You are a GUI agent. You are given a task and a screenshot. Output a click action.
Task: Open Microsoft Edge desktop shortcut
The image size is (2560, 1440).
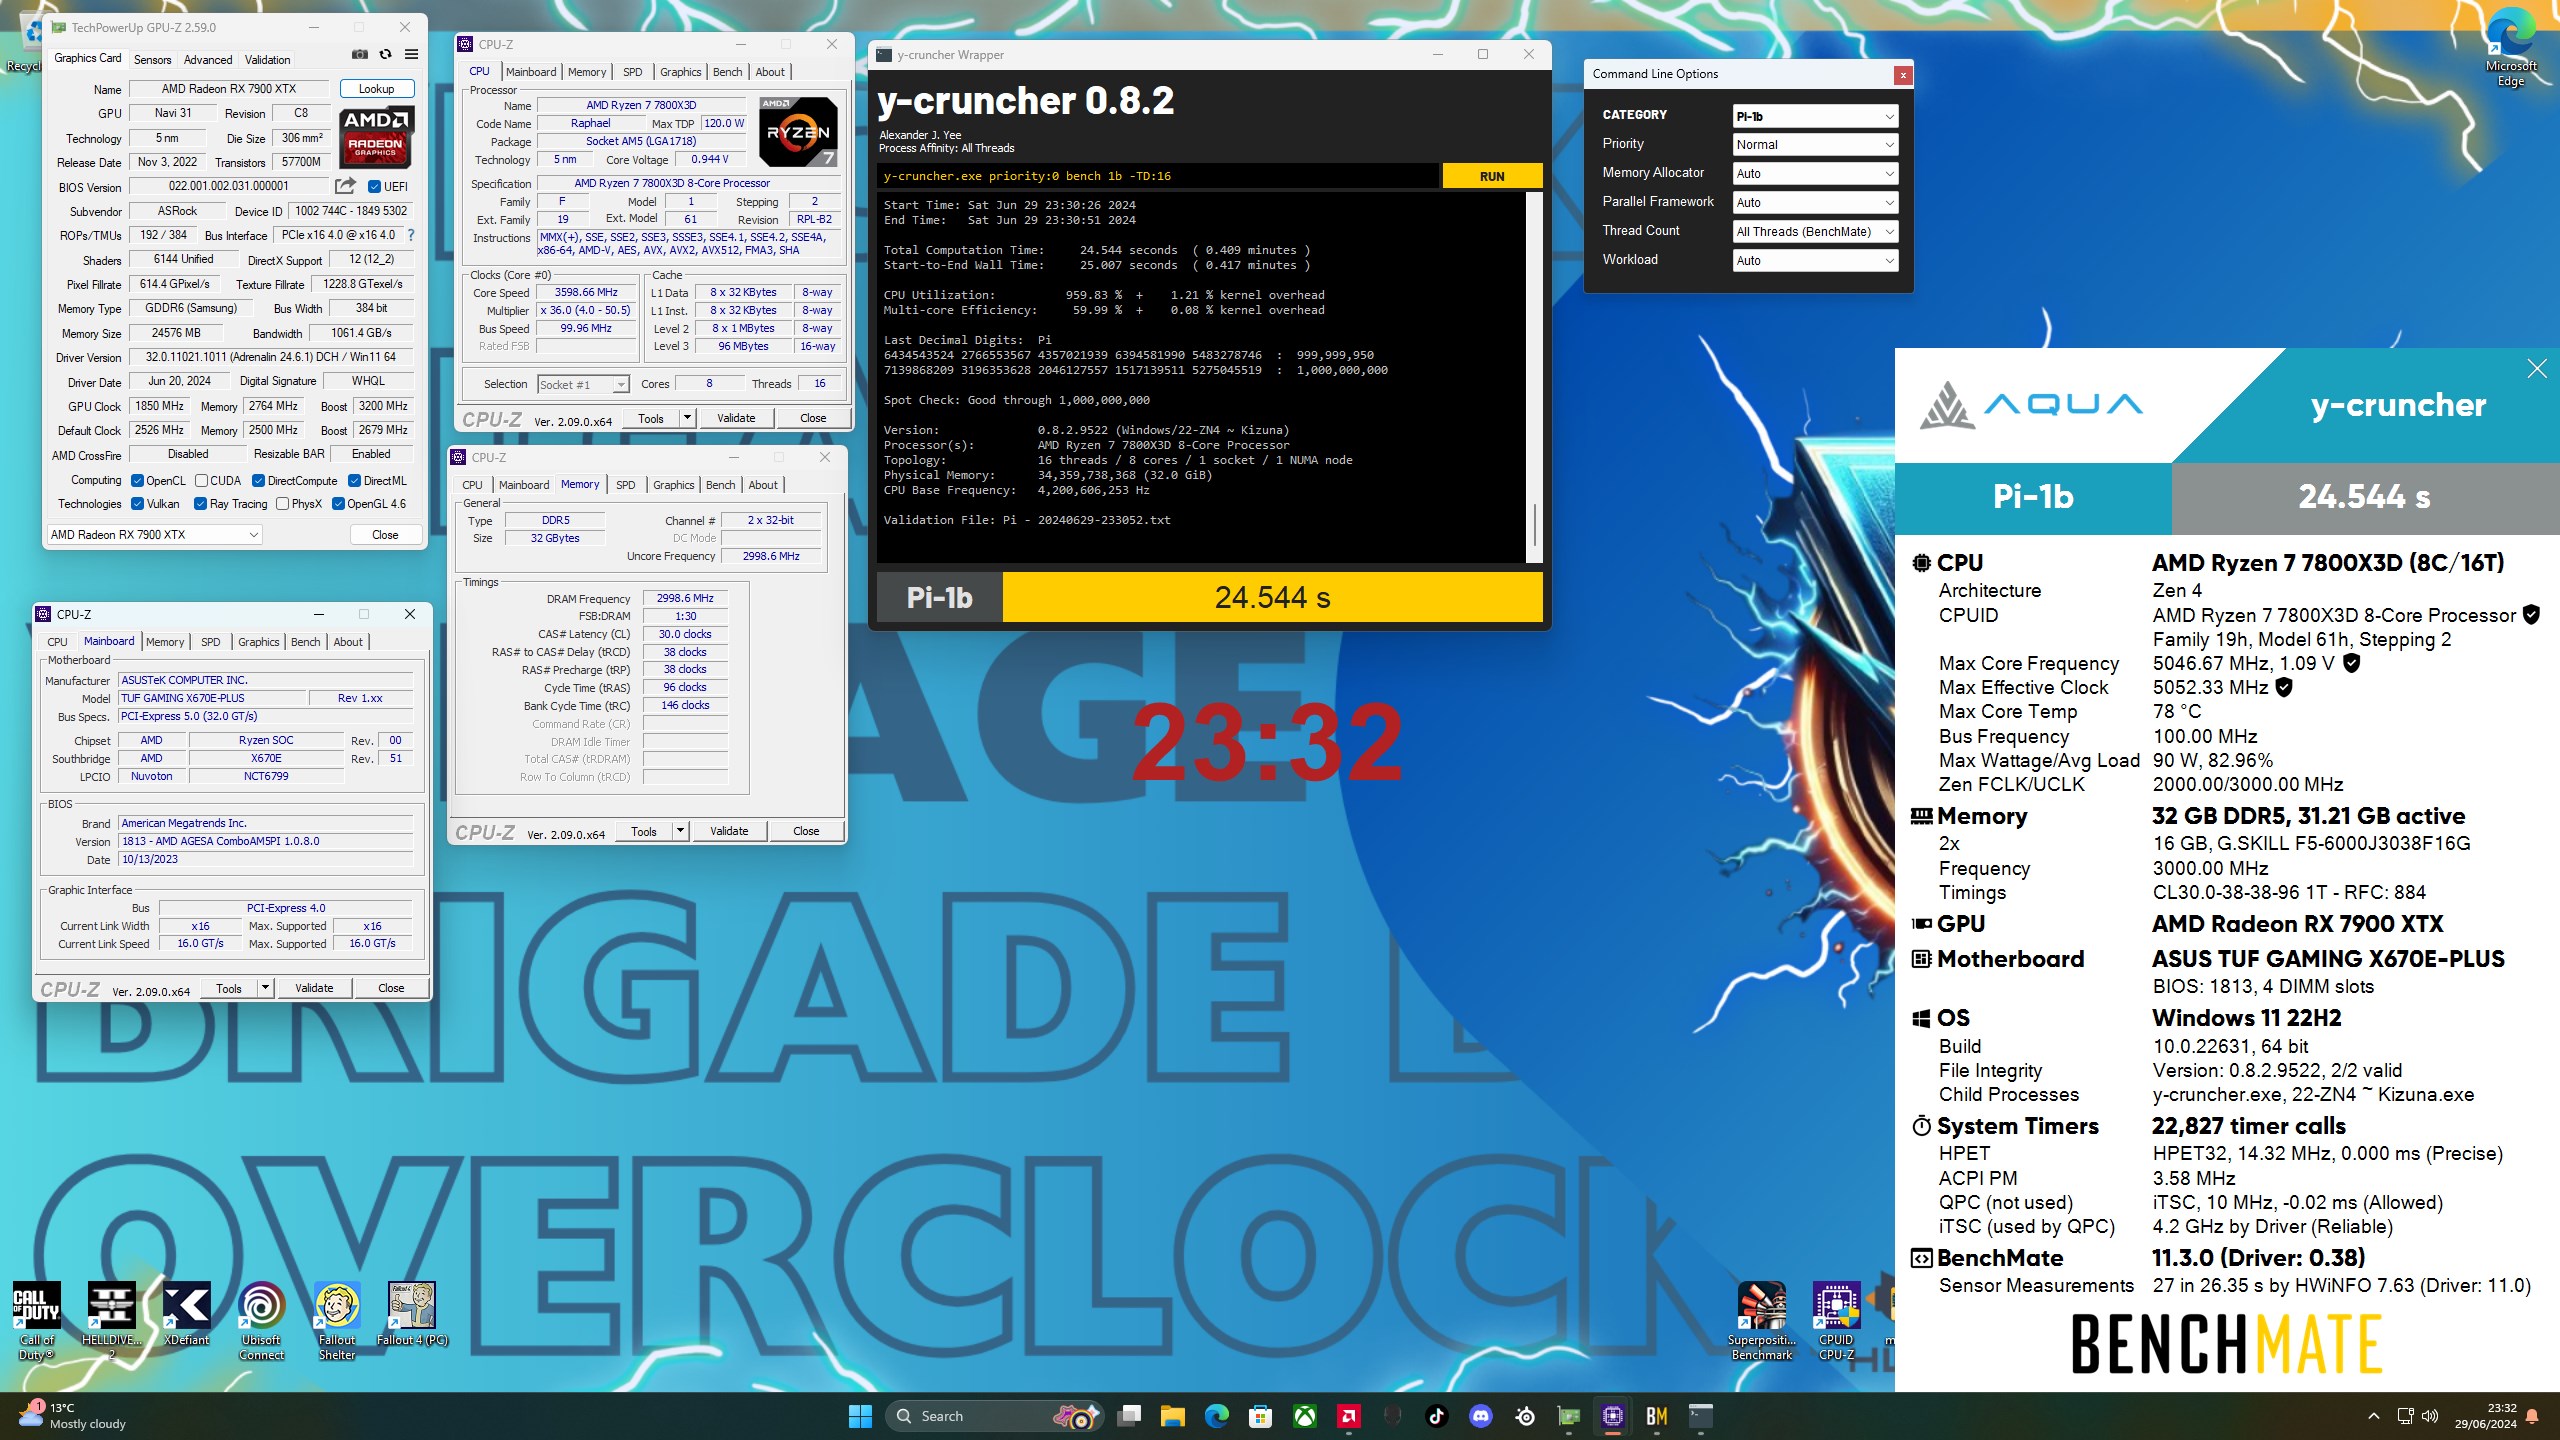coord(2511,48)
